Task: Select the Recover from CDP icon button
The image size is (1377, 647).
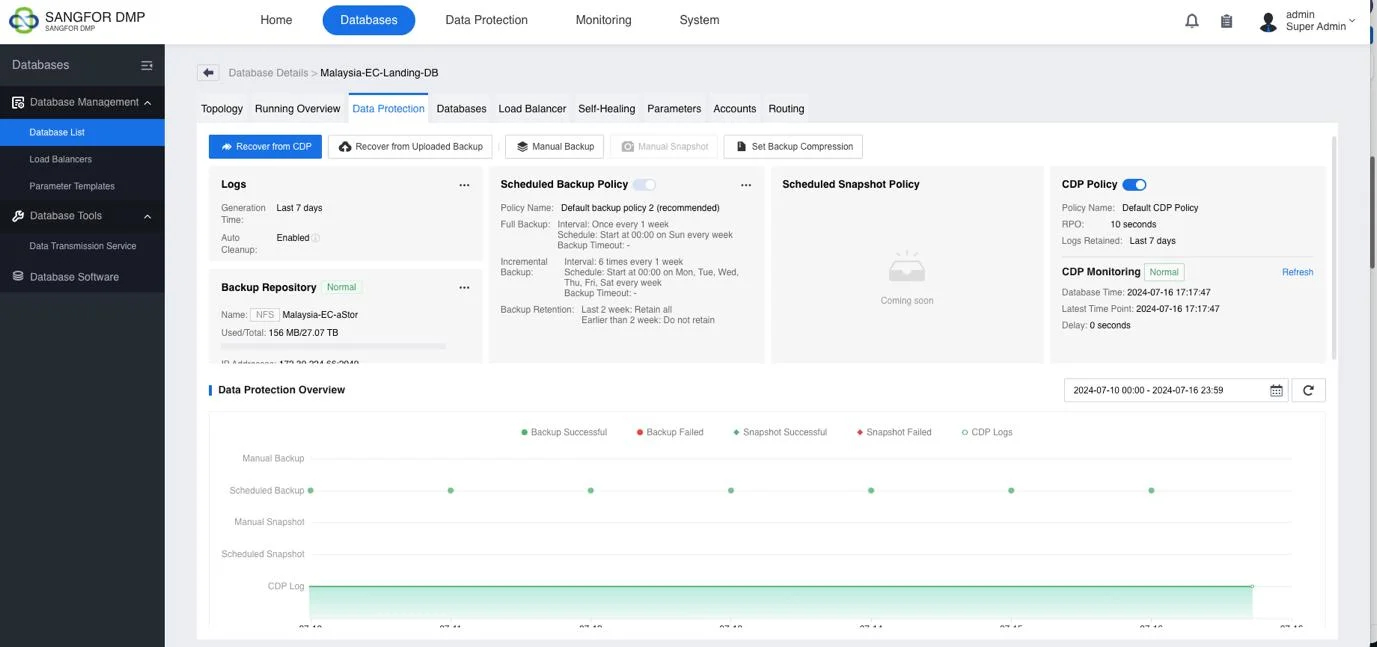Action: [x=225, y=146]
